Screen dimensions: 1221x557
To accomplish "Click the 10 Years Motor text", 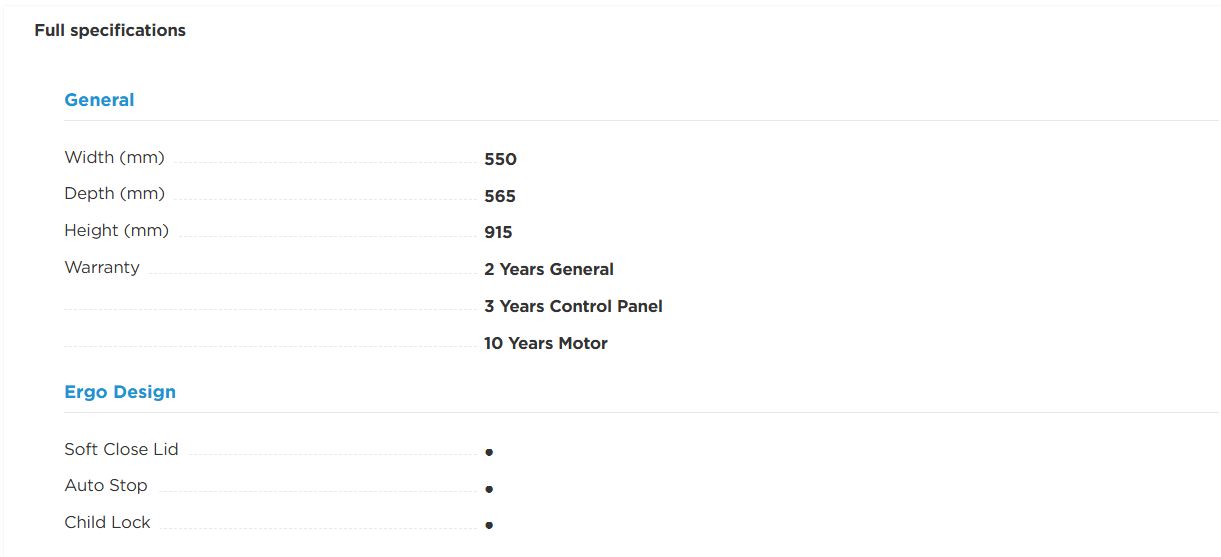I will [x=546, y=343].
